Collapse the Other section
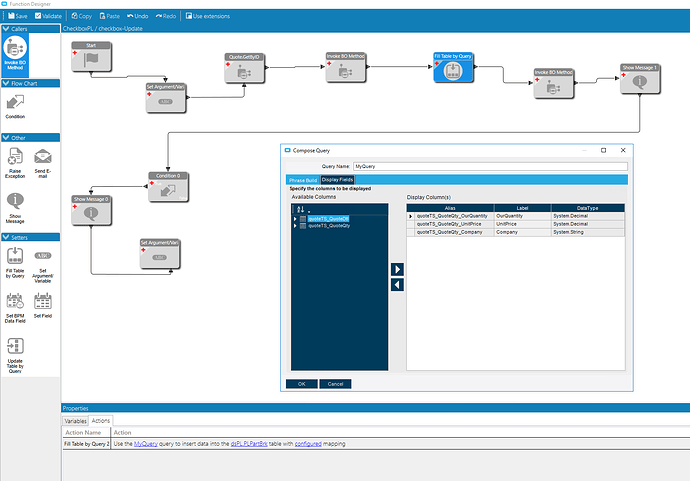 pyautogui.click(x=6, y=138)
